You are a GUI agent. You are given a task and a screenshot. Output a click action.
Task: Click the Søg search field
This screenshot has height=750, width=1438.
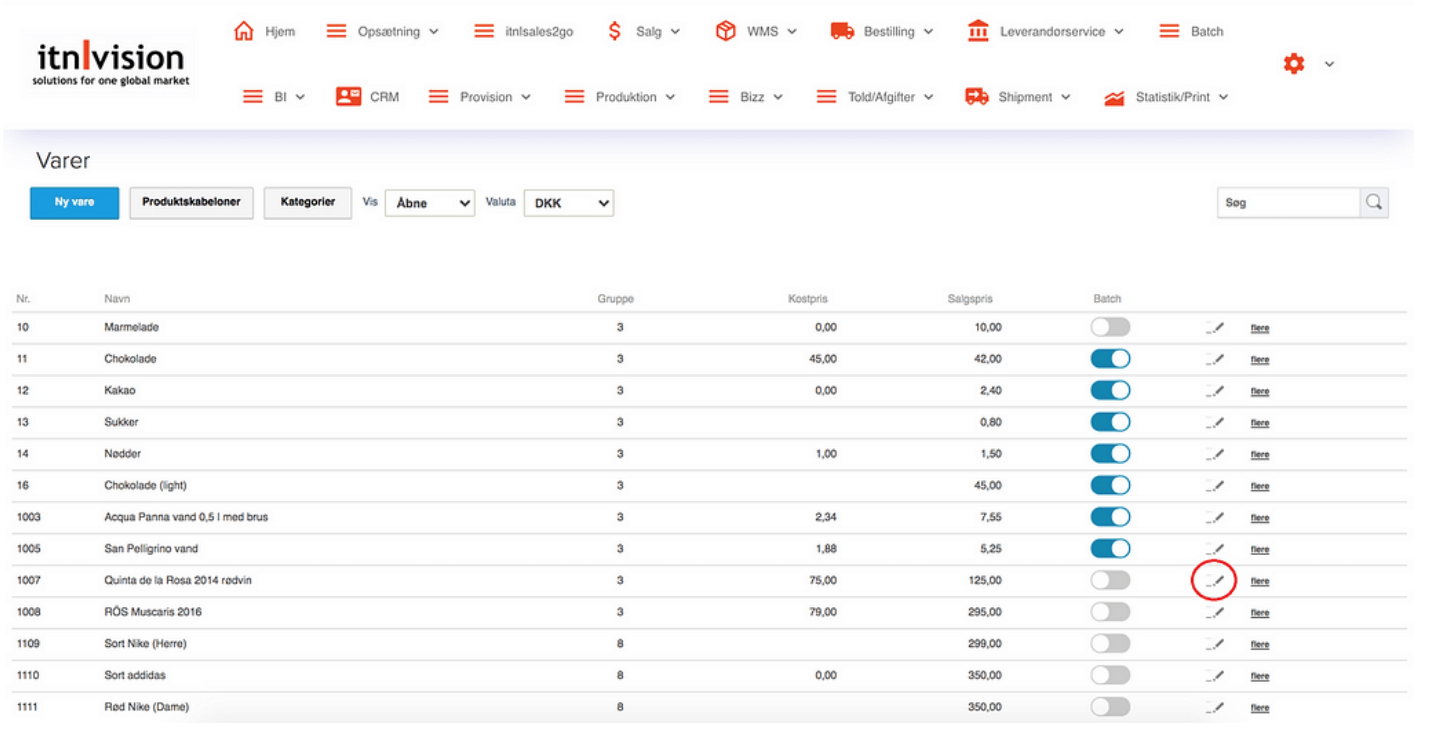(x=1289, y=202)
